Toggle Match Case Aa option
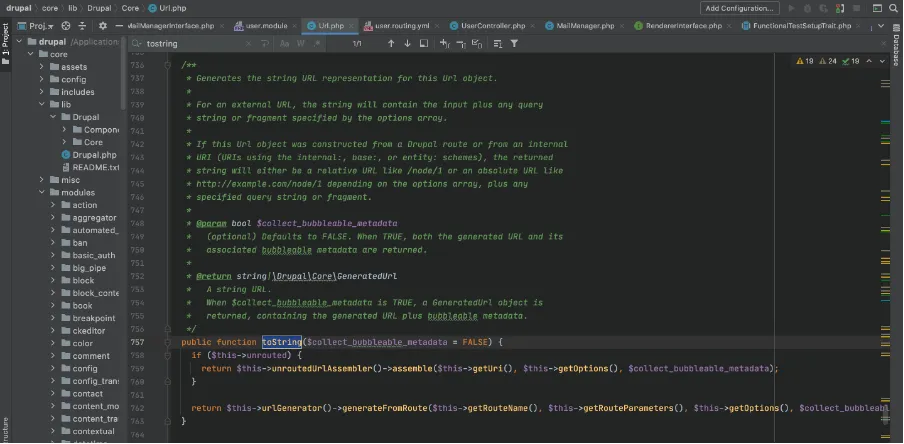 point(284,43)
